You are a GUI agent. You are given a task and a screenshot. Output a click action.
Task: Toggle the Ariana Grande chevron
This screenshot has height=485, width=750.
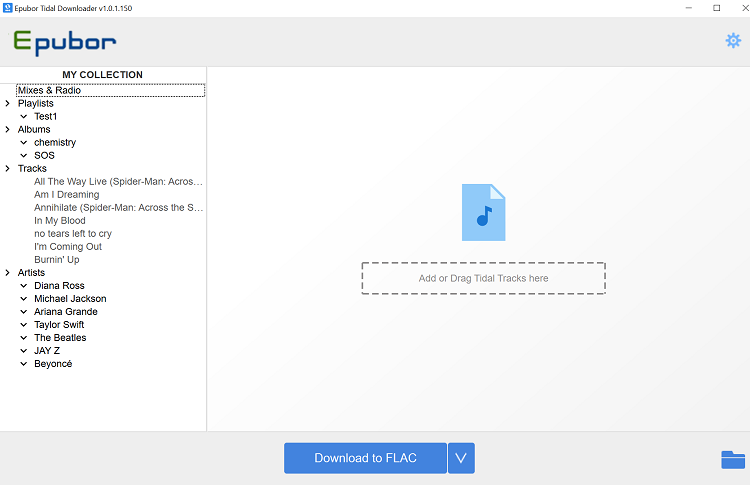(23, 311)
